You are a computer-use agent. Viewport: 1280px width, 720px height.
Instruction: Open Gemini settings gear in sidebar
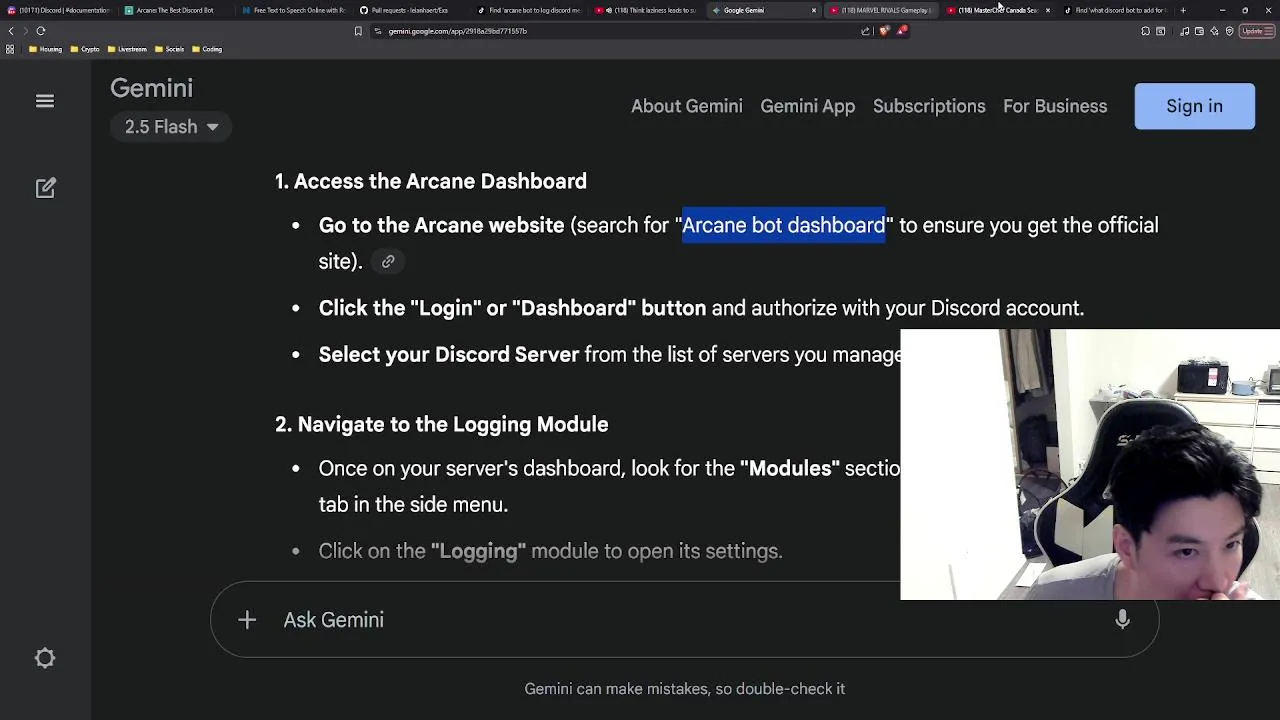pyautogui.click(x=45, y=658)
